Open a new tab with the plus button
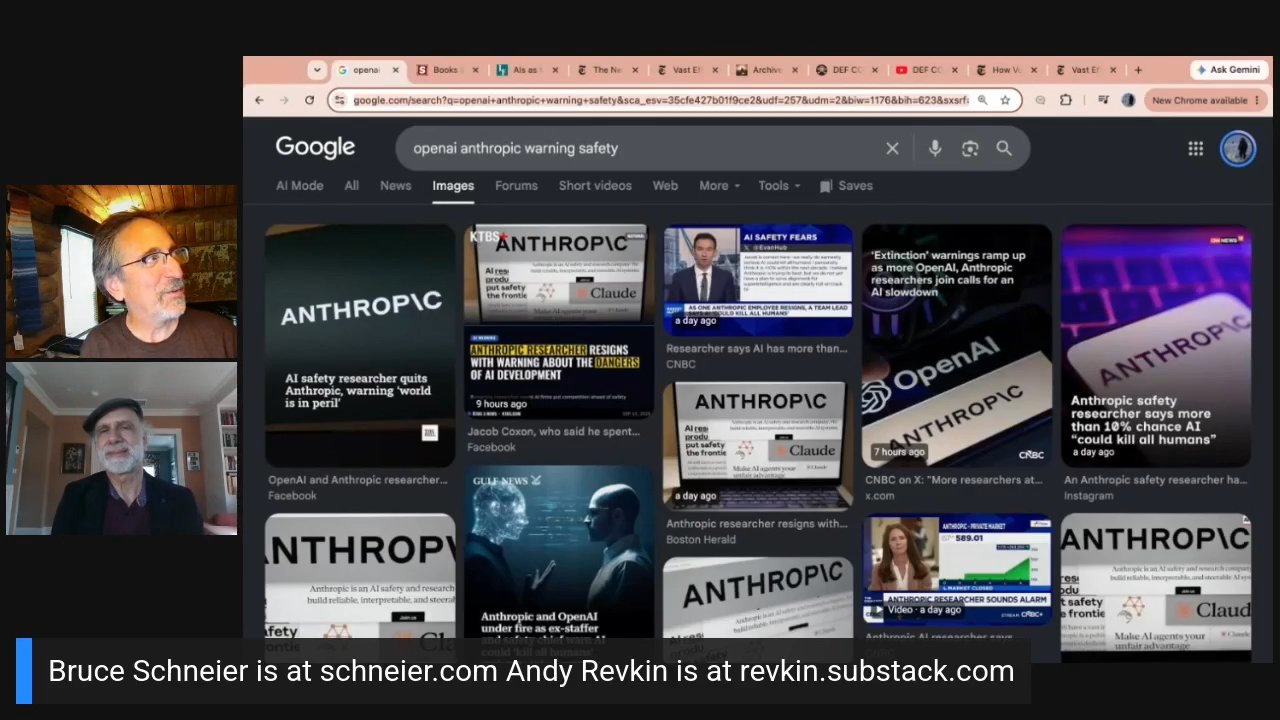 click(x=1138, y=70)
